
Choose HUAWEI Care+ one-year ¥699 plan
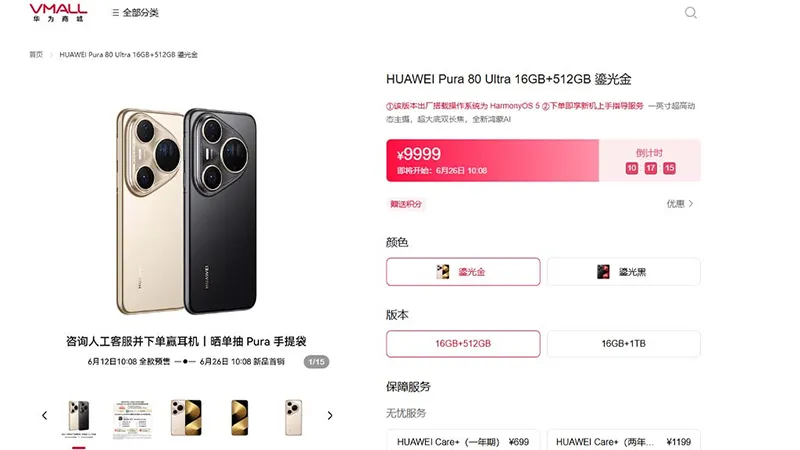pos(463,440)
